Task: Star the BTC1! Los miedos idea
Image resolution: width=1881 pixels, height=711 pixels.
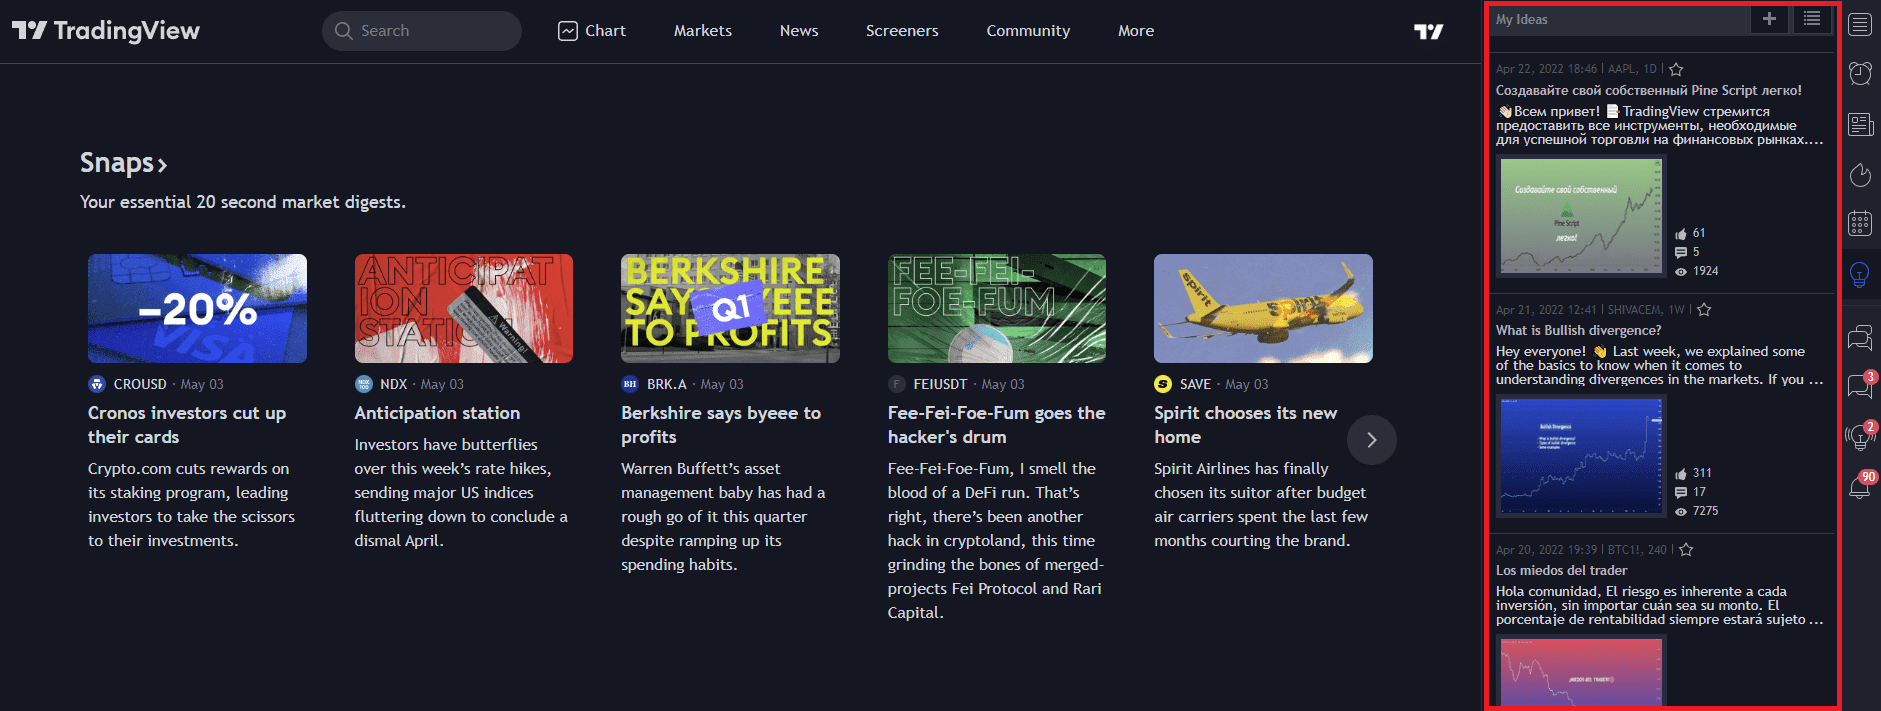Action: (x=1686, y=549)
